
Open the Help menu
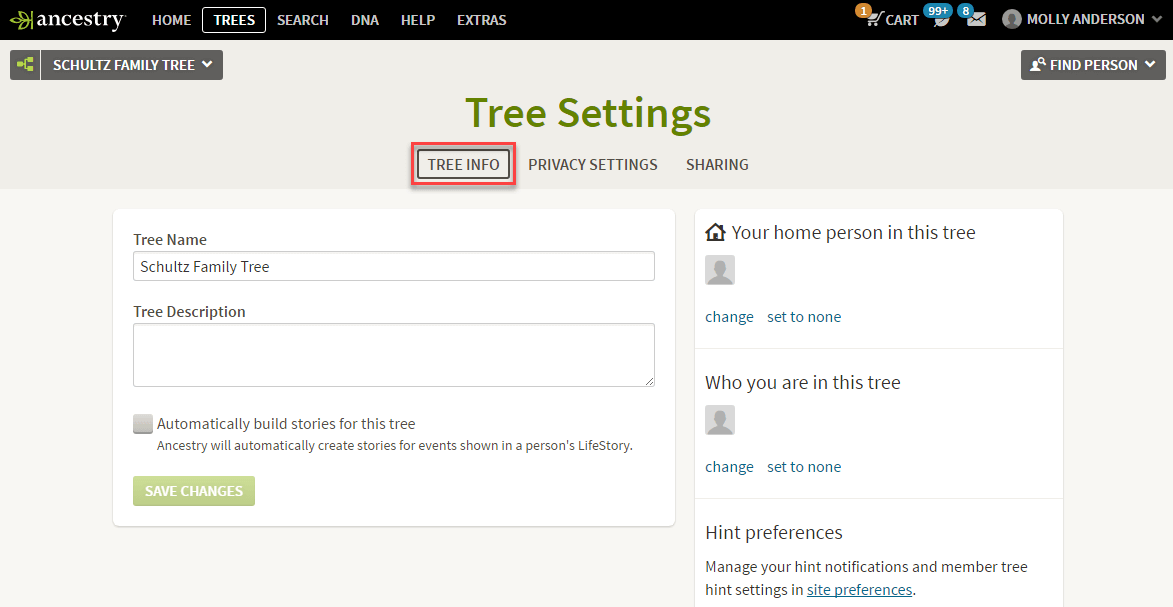pyautogui.click(x=417, y=20)
